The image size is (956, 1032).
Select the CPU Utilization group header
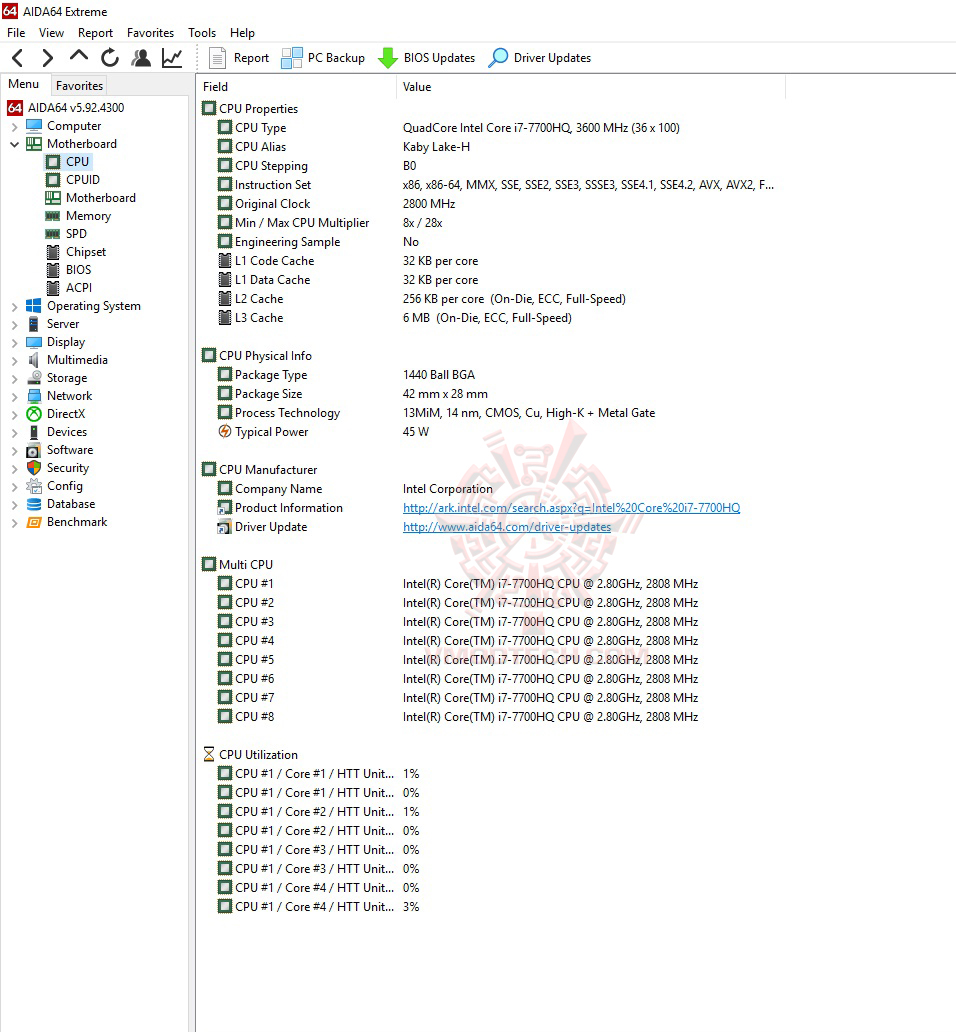pyautogui.click(x=251, y=754)
